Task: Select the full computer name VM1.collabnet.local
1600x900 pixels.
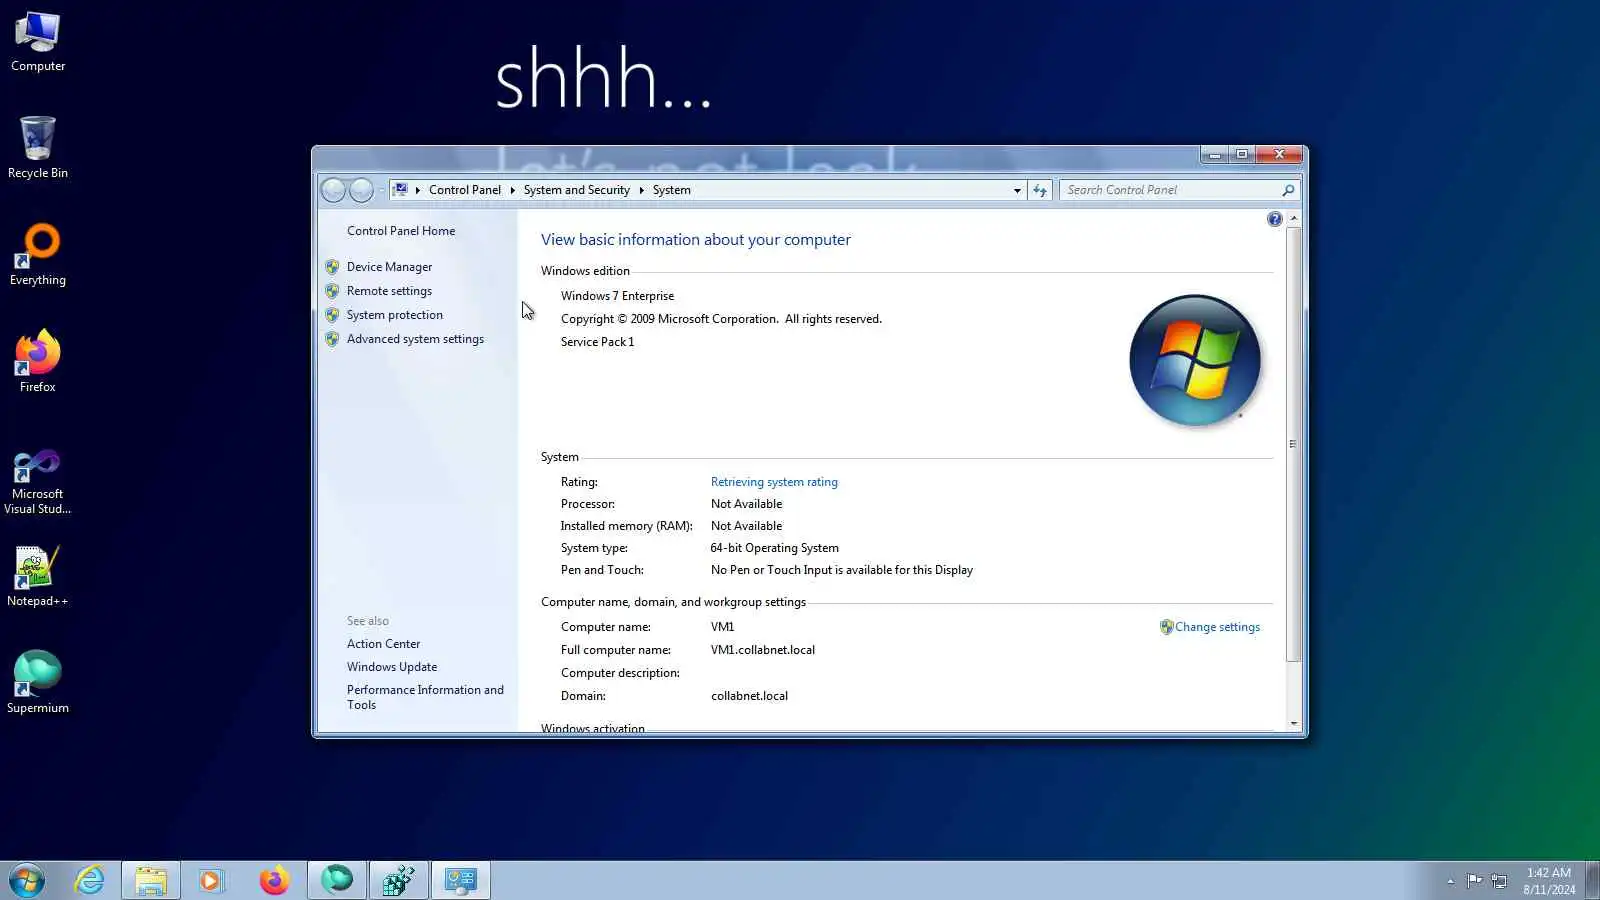Action: (762, 650)
